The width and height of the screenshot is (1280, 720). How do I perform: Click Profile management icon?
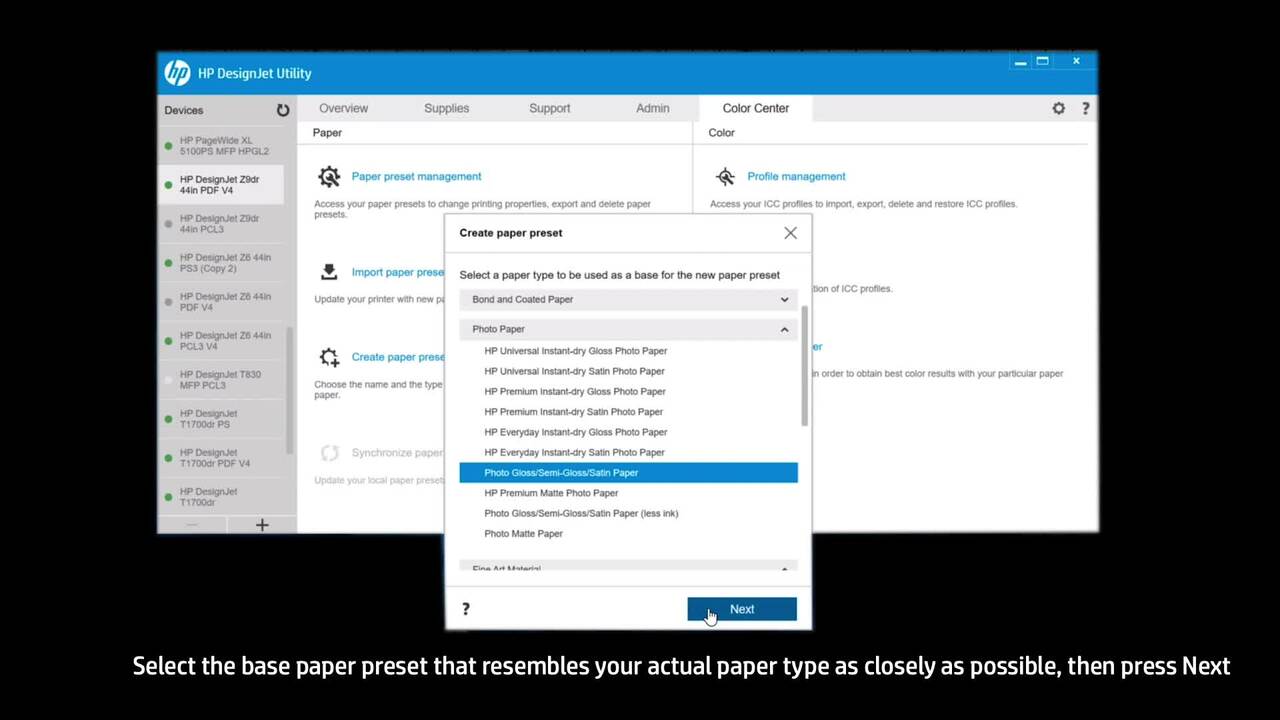coord(725,177)
